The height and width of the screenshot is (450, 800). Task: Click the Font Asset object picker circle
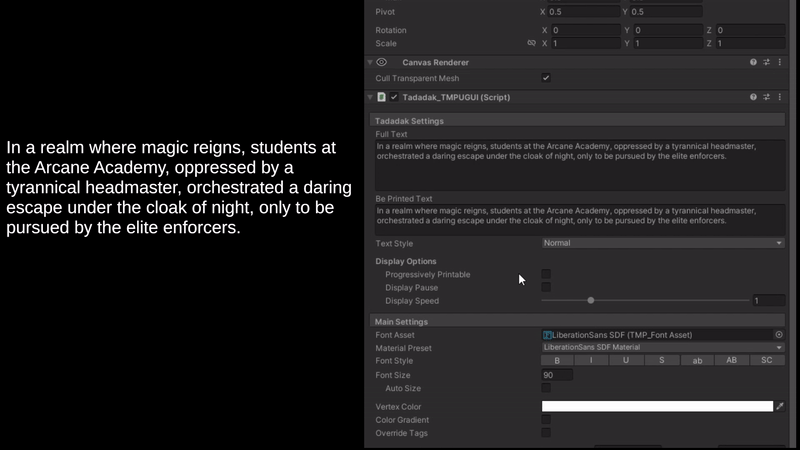779,335
